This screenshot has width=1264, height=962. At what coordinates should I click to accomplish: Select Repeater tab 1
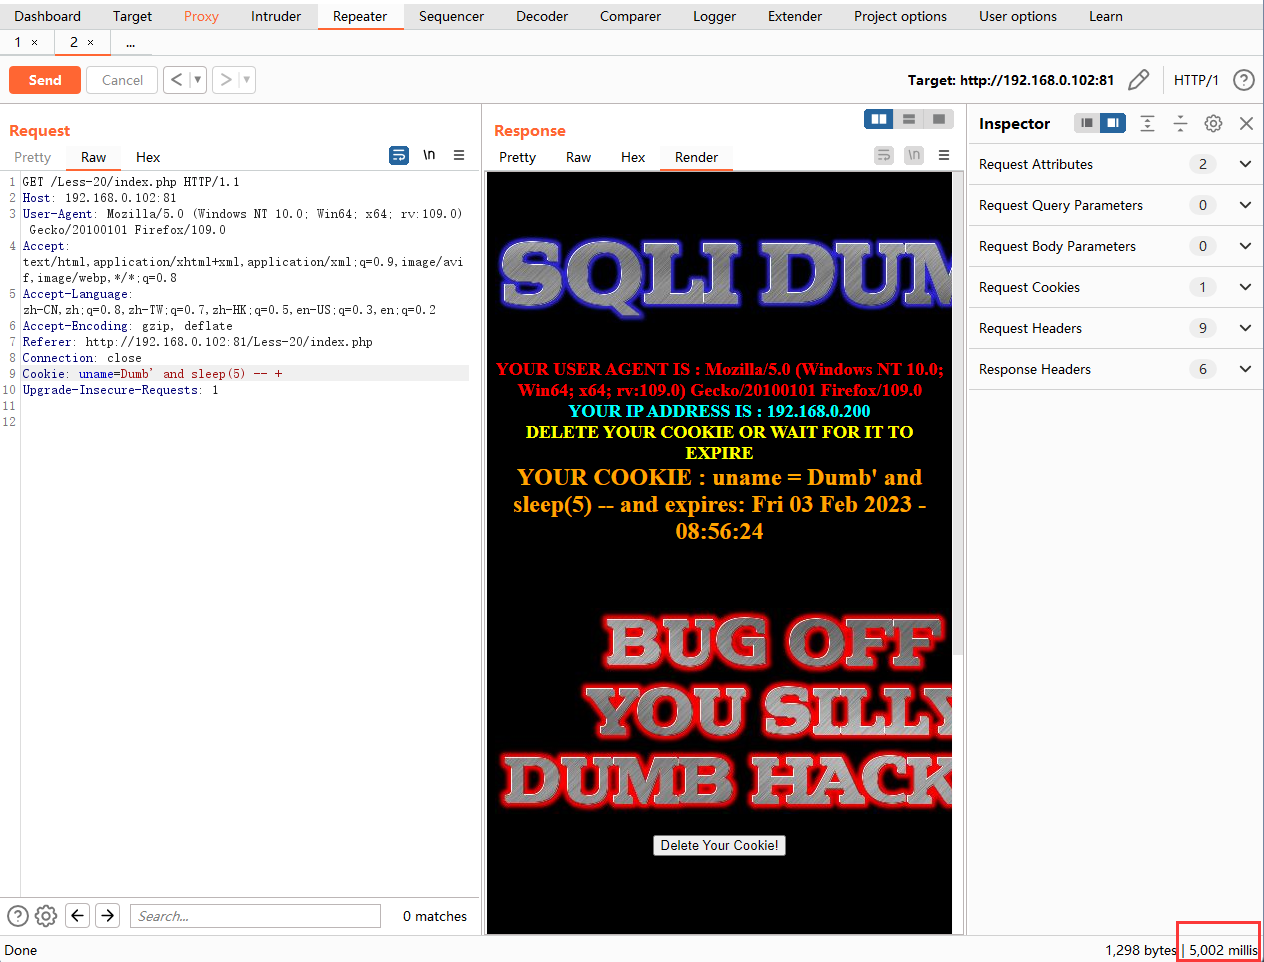click(x=18, y=42)
